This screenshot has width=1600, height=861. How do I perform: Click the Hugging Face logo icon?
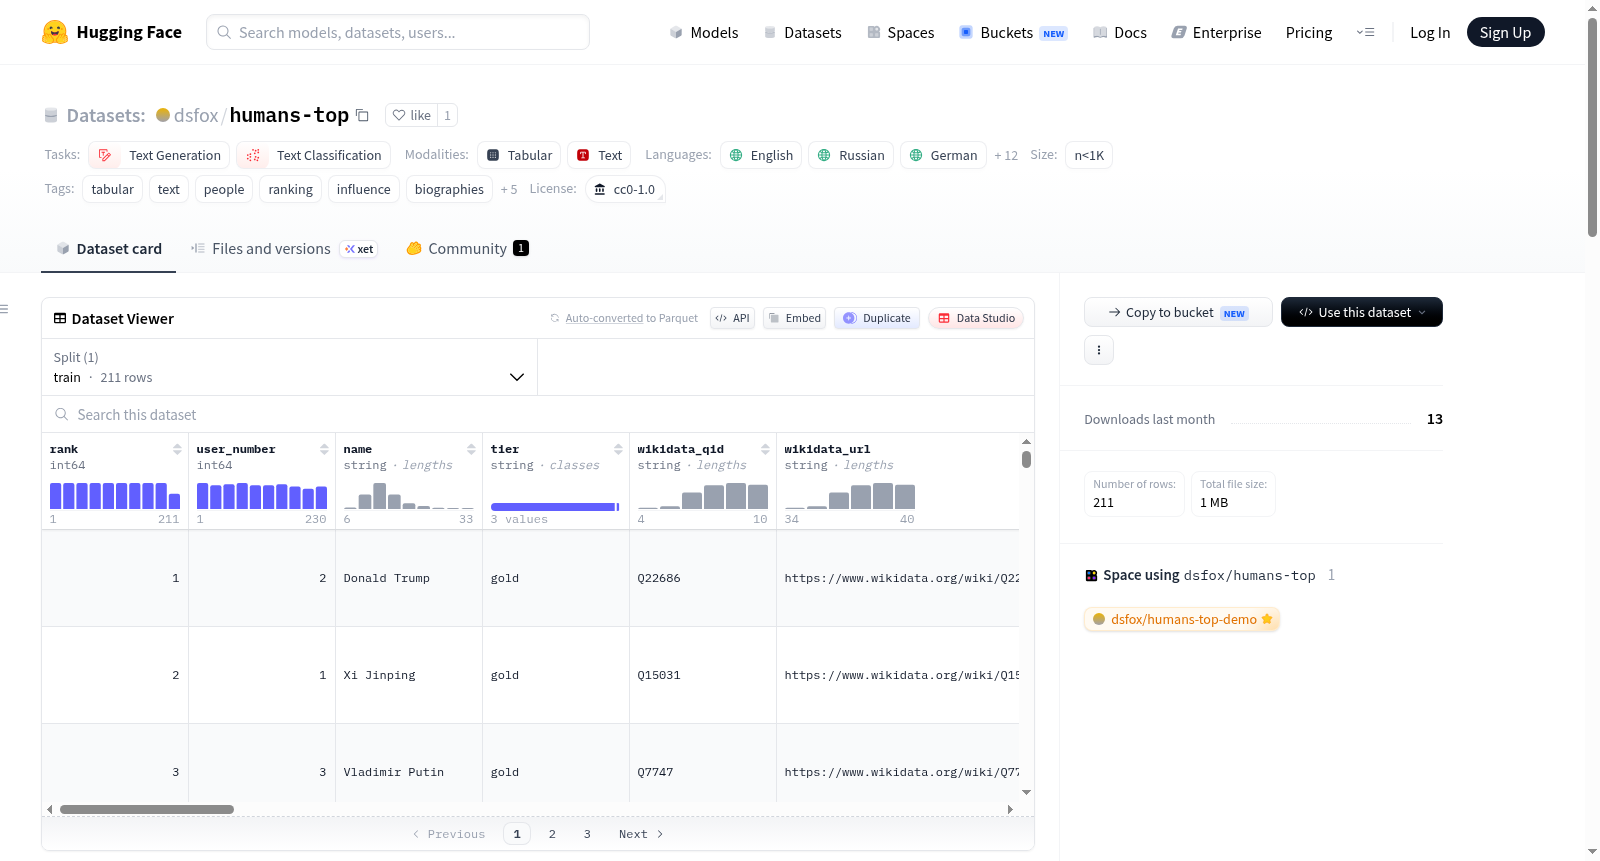click(x=55, y=32)
